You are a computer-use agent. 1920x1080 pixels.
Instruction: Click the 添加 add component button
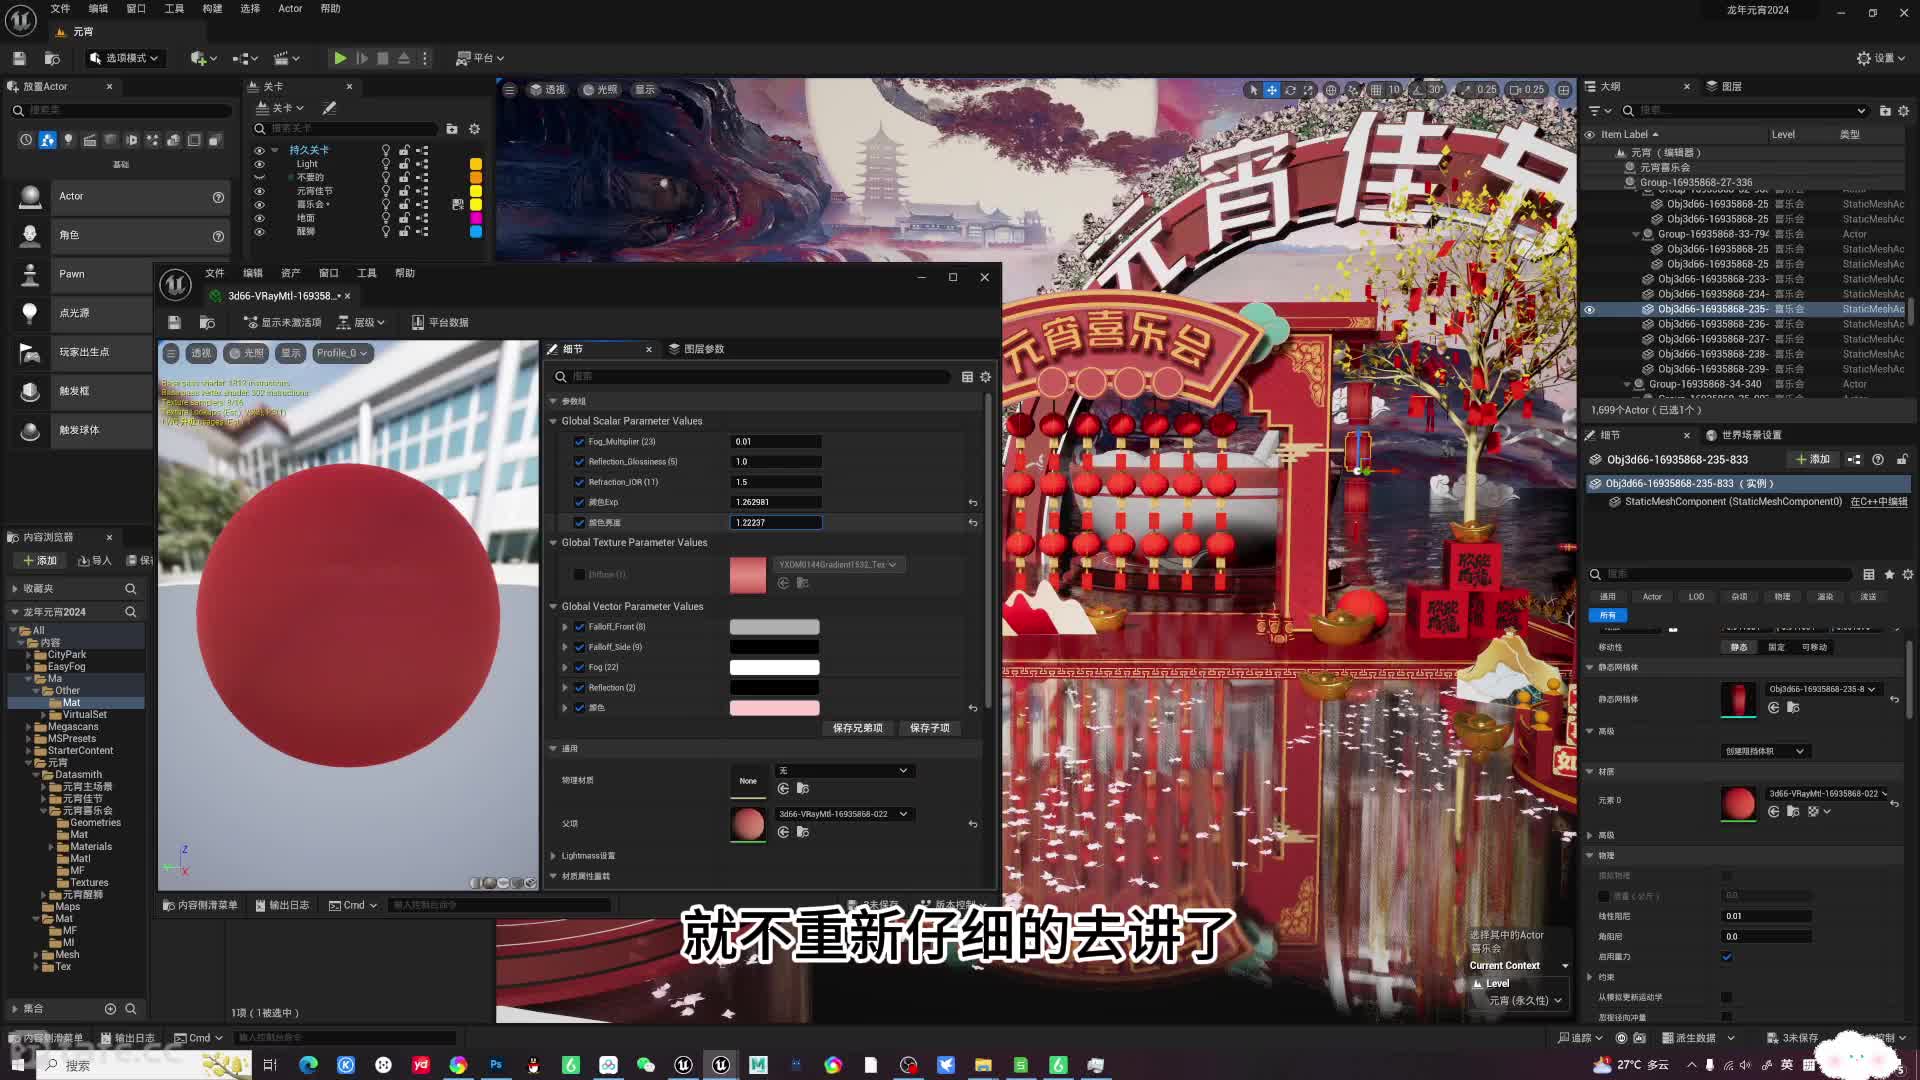click(1813, 460)
